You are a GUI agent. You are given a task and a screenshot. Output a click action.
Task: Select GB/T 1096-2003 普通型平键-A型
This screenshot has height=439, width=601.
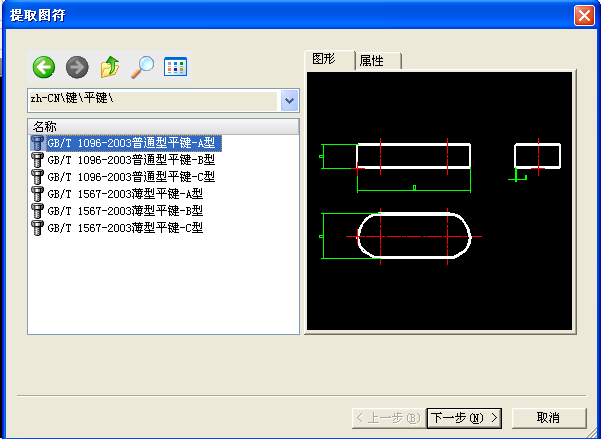click(x=132, y=143)
